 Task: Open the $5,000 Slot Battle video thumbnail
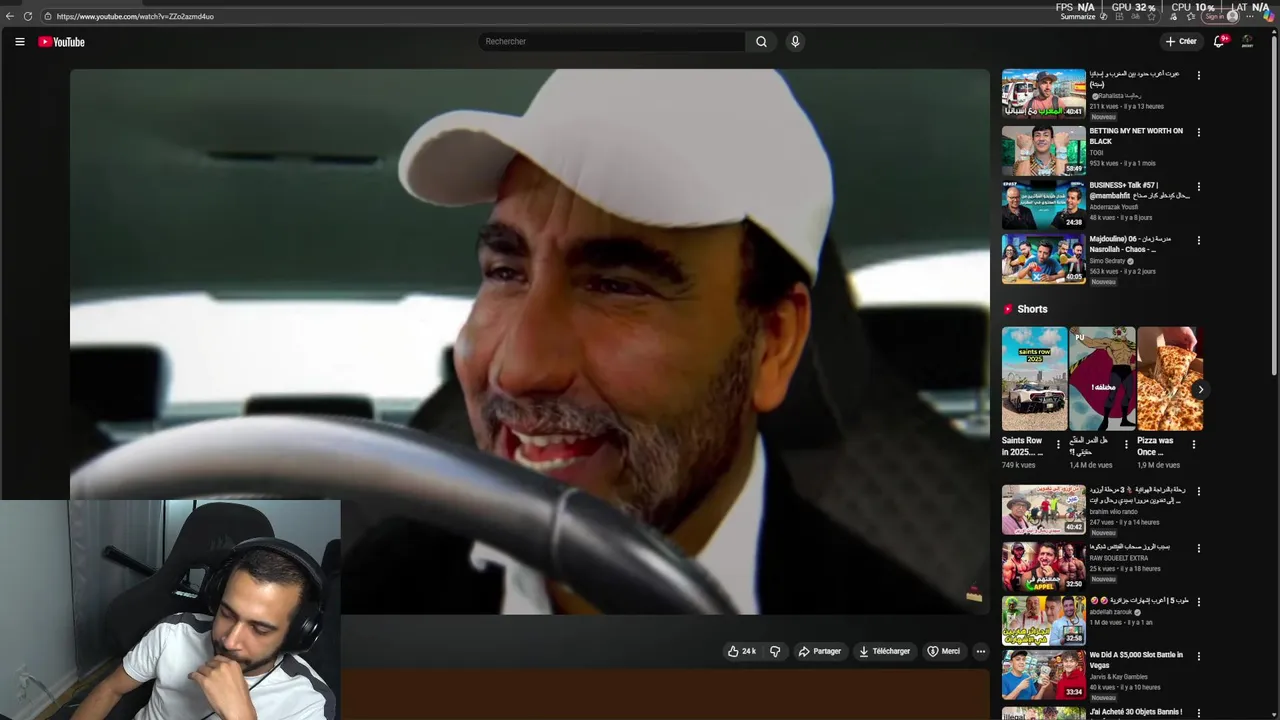pyautogui.click(x=1043, y=674)
